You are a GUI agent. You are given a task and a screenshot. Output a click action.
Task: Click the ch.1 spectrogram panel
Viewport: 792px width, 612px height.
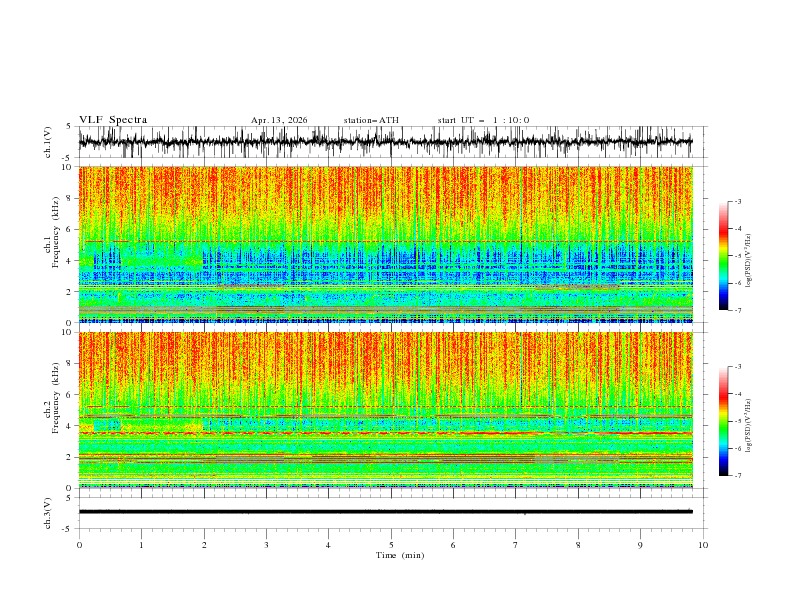(385, 244)
